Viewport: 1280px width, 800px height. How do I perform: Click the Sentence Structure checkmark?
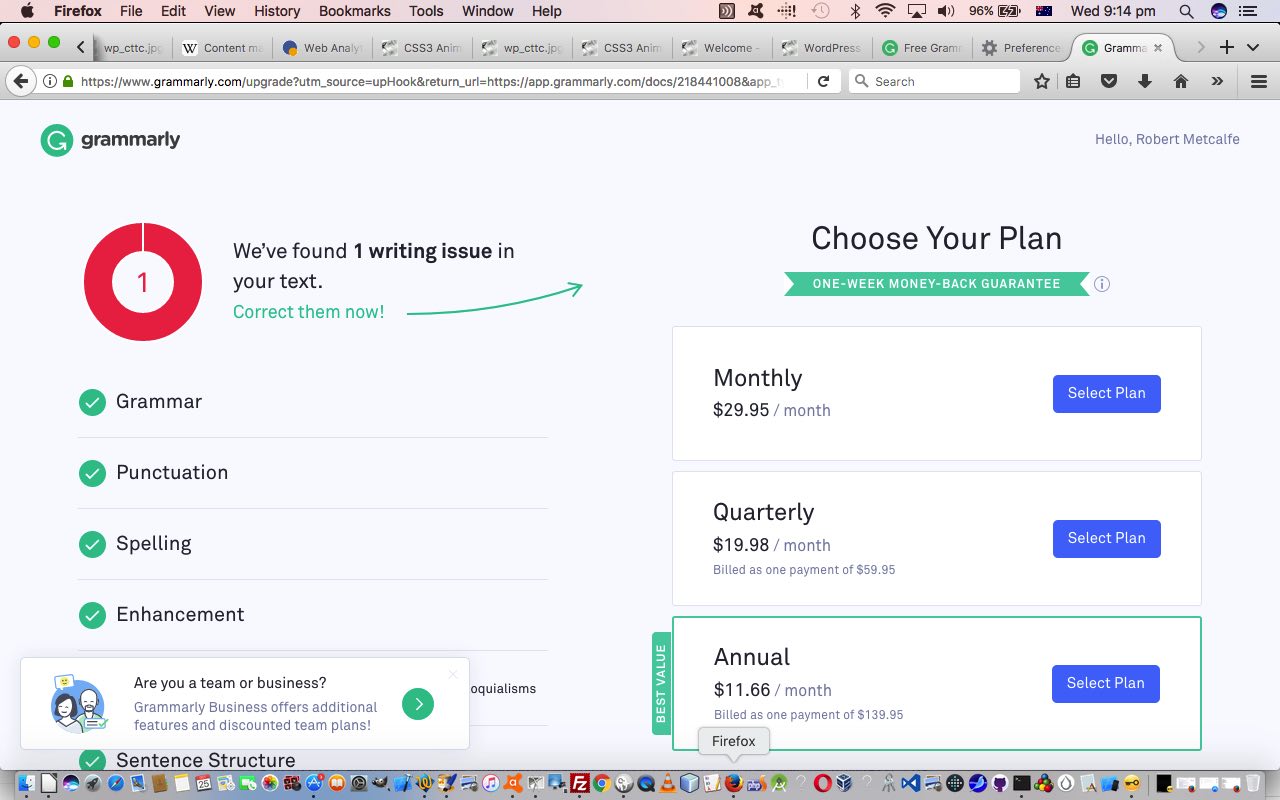(x=92, y=761)
